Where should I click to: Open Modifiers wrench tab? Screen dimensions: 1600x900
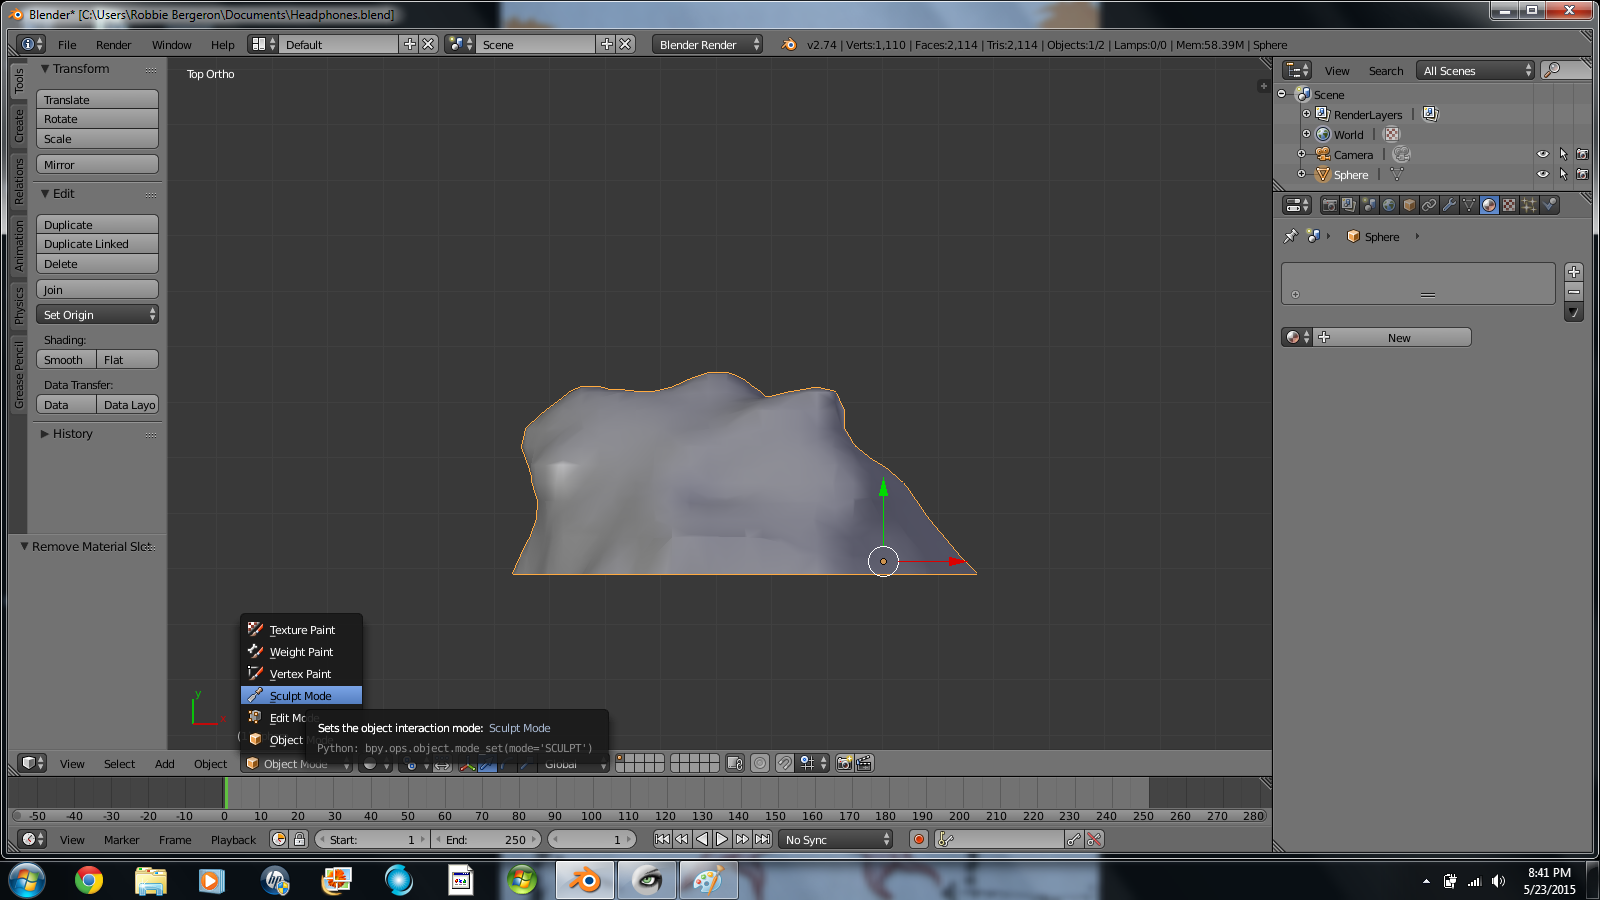coord(1449,205)
